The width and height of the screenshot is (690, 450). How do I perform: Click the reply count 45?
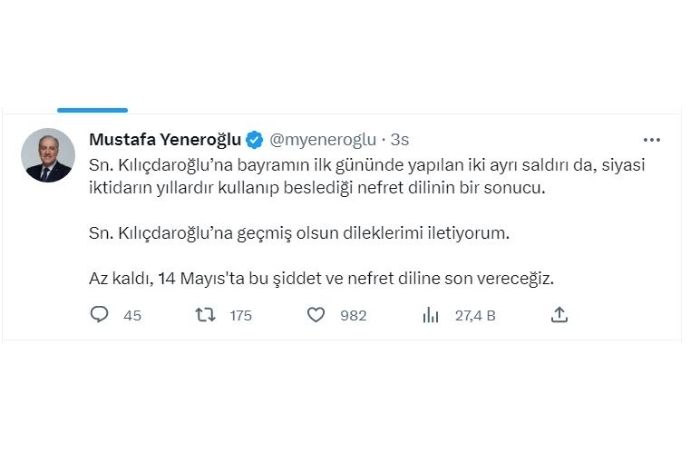[x=132, y=316]
